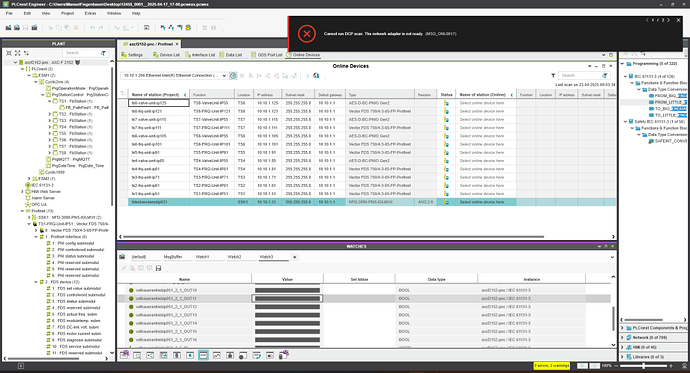Click the delete X icon in main toolbar
This screenshot has width=690, height=373.
76,27
